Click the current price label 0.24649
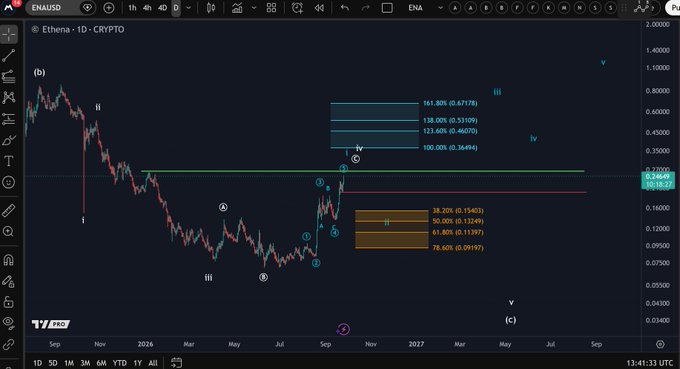Image resolution: width=680 pixels, height=369 pixels. click(x=657, y=176)
